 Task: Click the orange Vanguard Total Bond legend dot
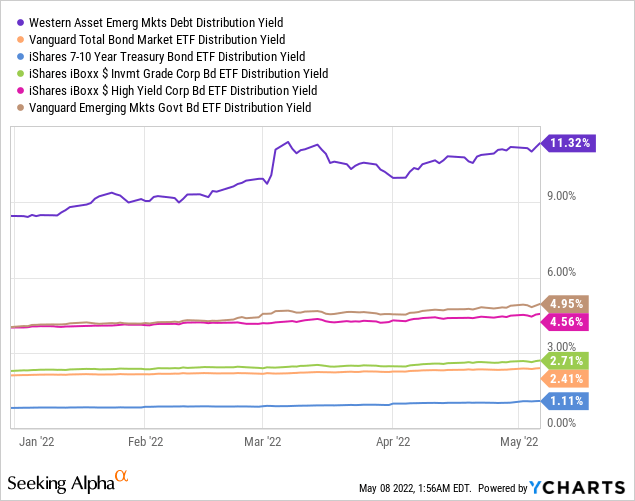tap(19, 39)
